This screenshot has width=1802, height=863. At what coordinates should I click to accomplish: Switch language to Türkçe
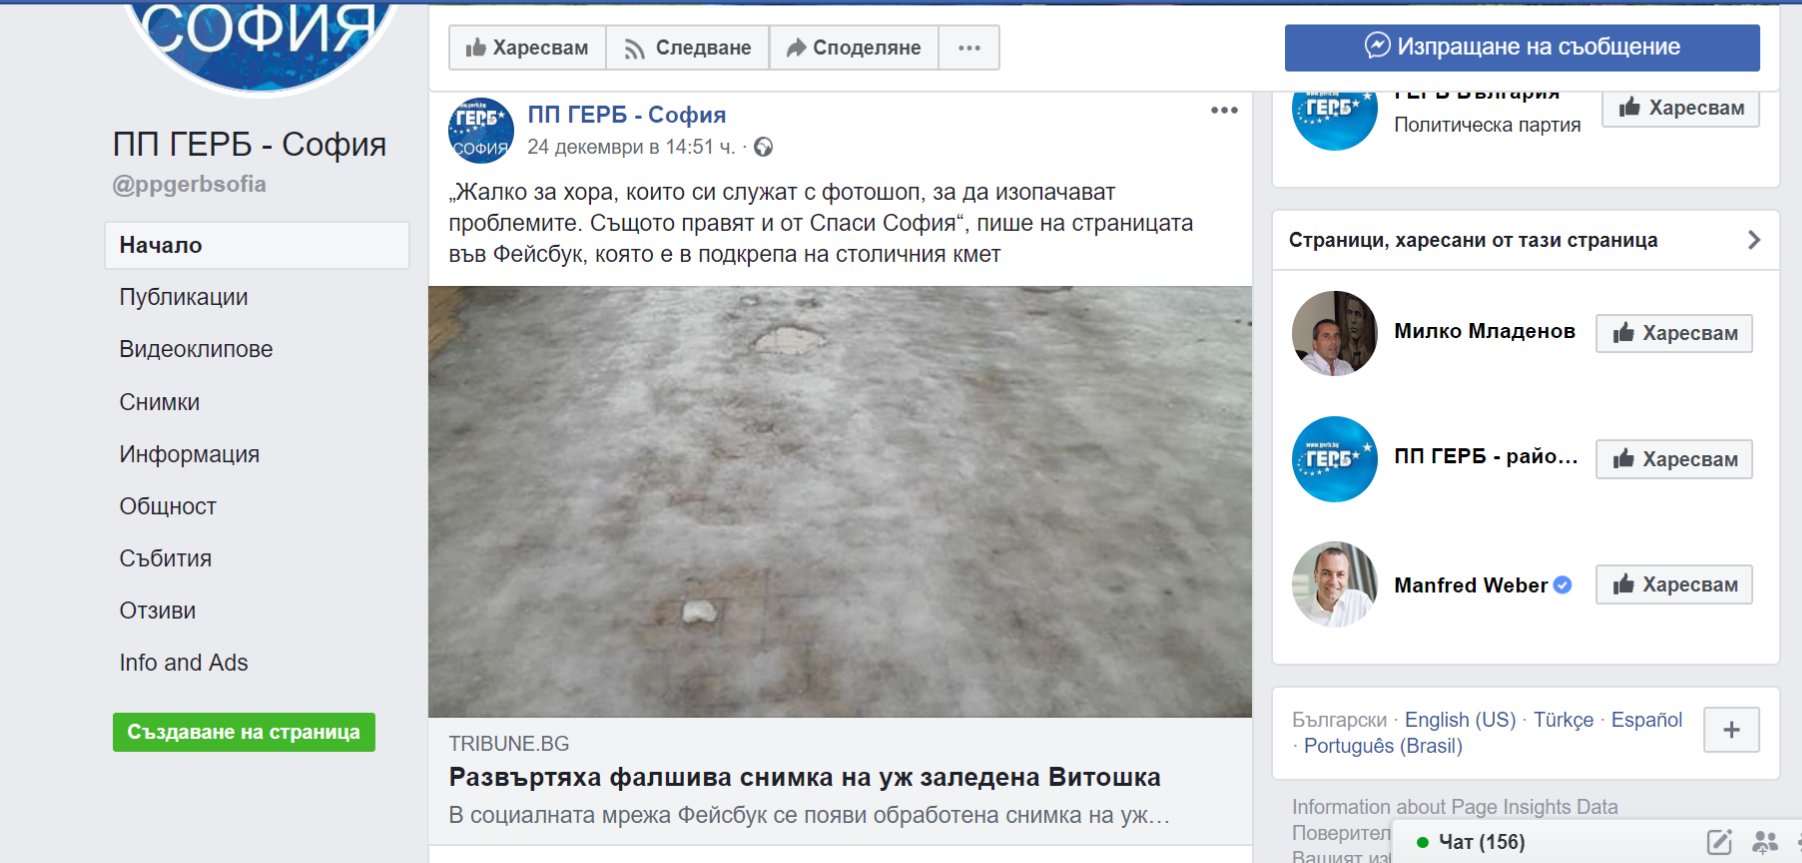pos(1563,720)
